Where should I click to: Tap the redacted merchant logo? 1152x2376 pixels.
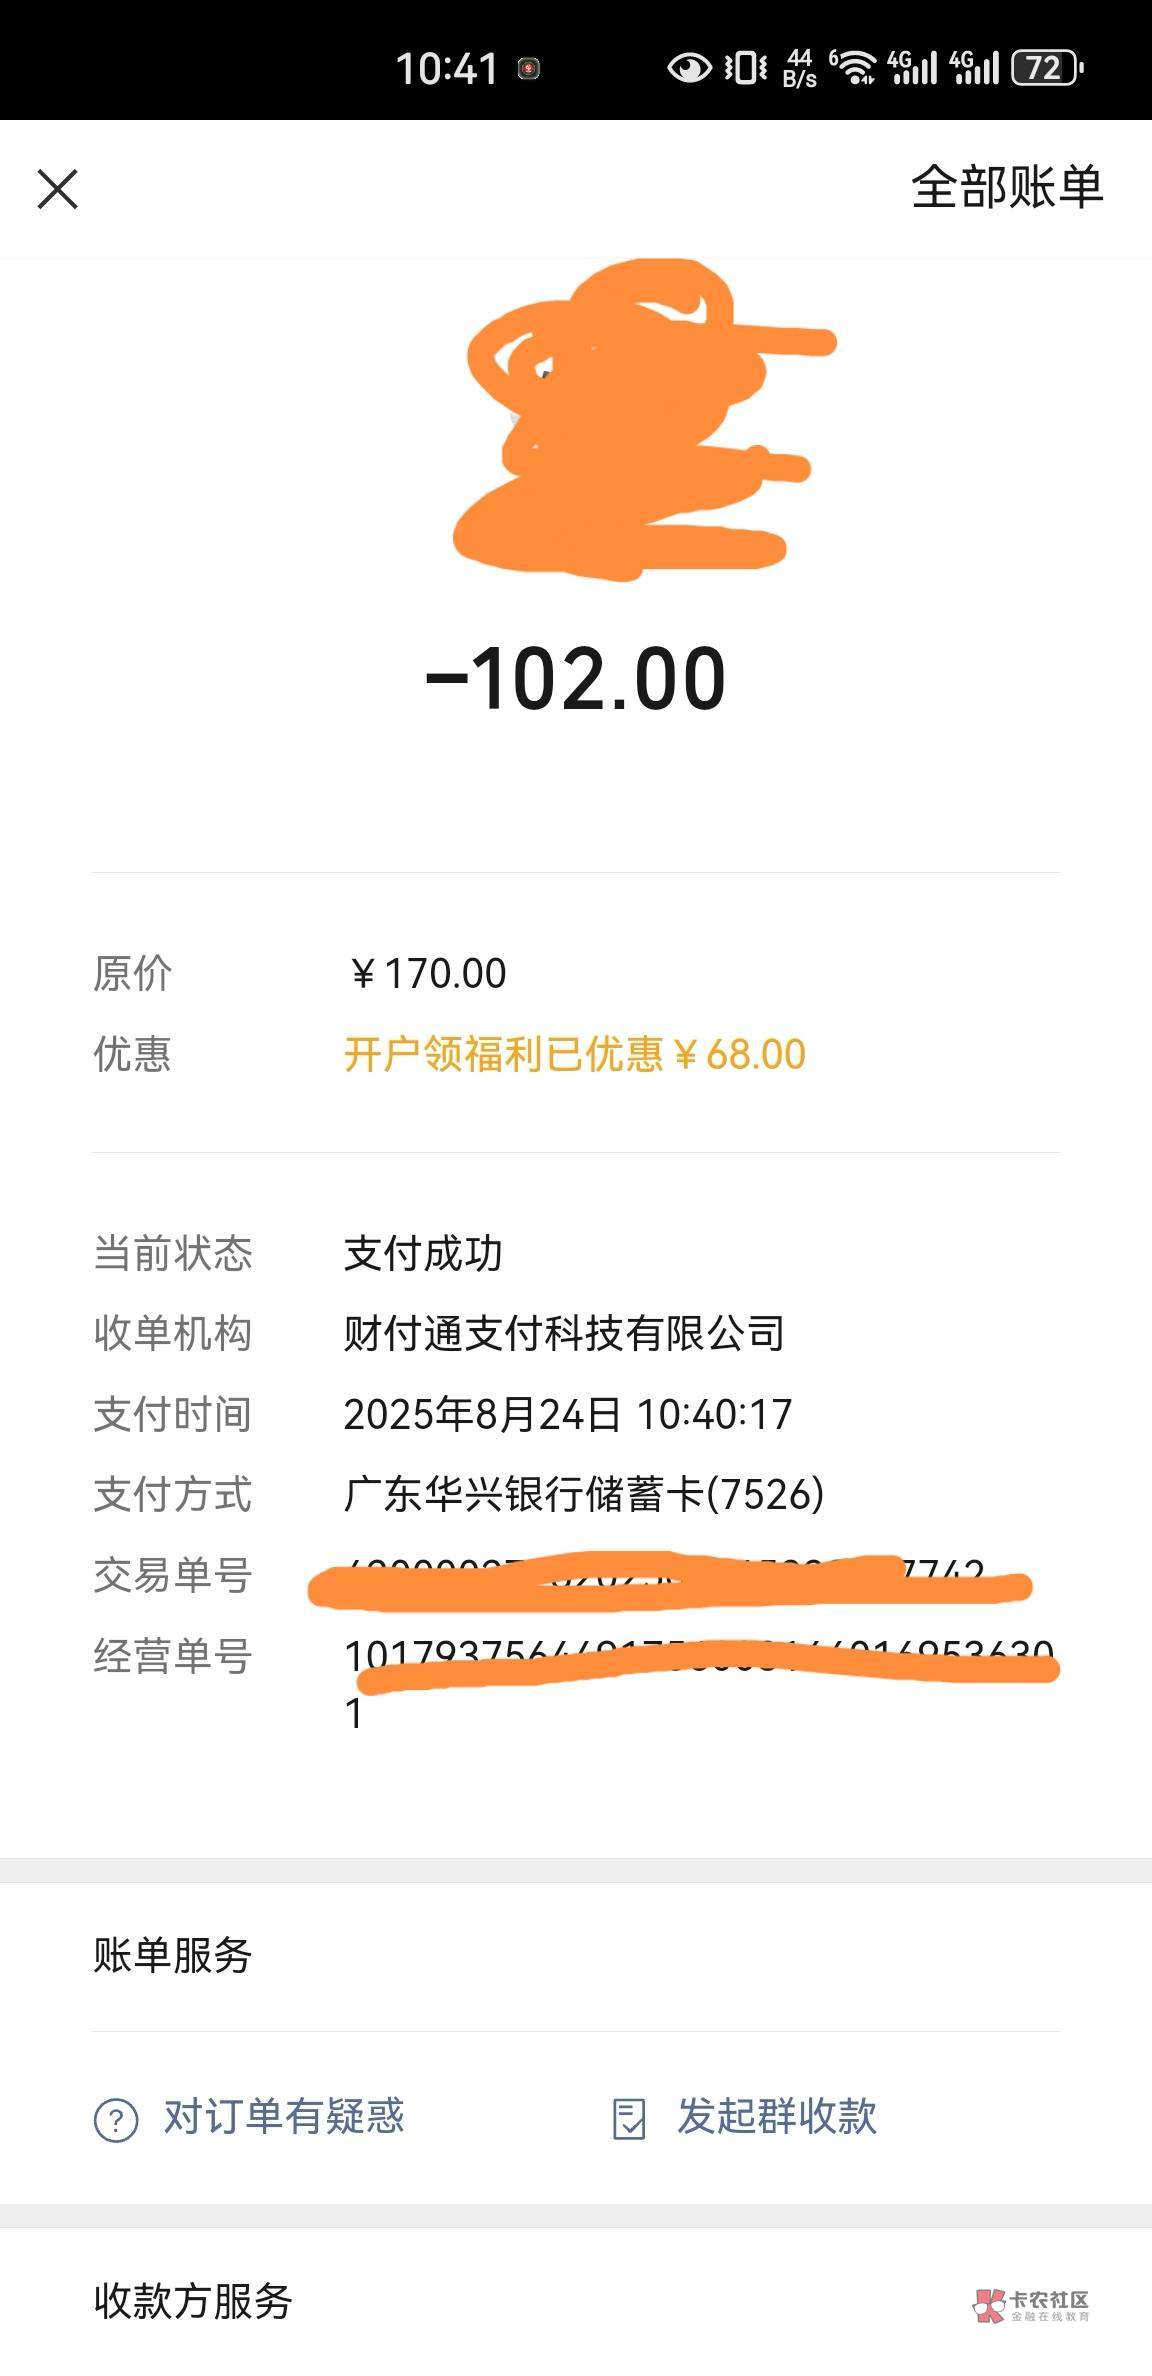(630, 420)
